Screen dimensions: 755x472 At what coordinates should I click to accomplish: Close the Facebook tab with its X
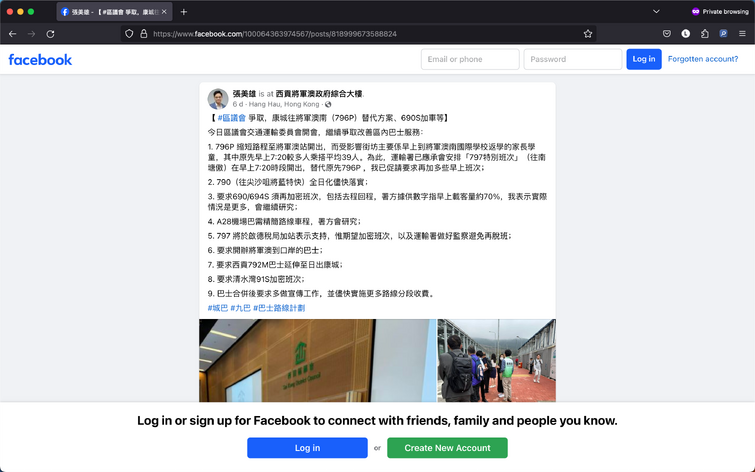coord(164,12)
